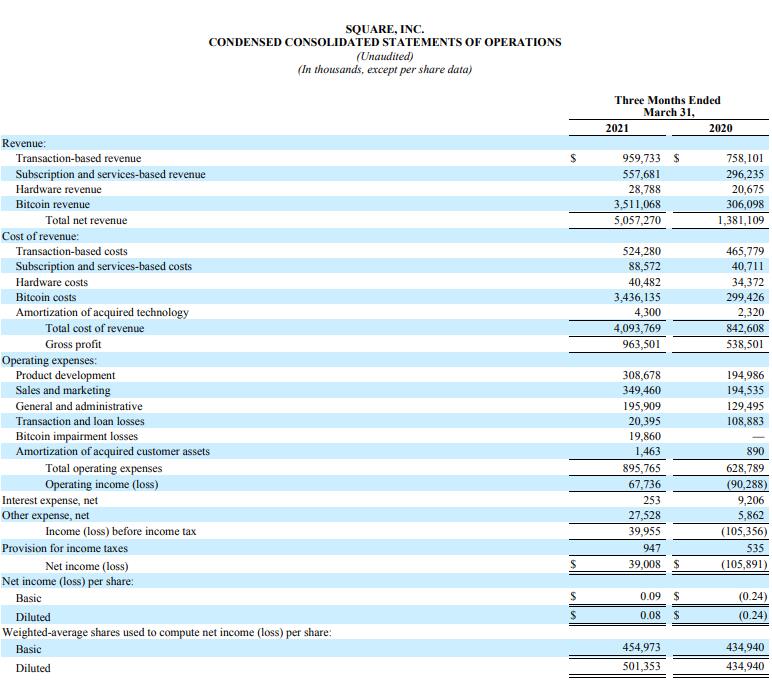
Task: Click the 'Total operating expenses' label
Action: (103, 468)
